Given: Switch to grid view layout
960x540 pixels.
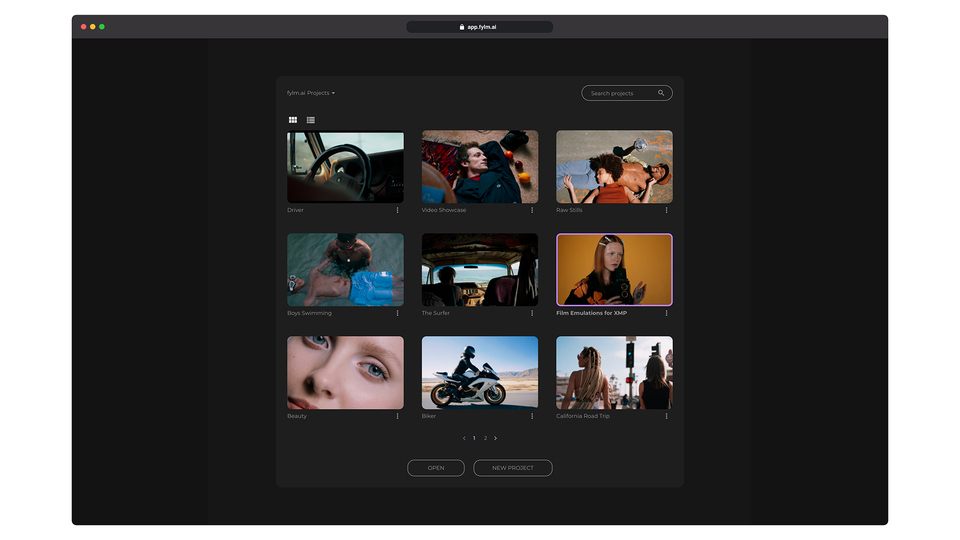Looking at the screenshot, I should point(293,120).
